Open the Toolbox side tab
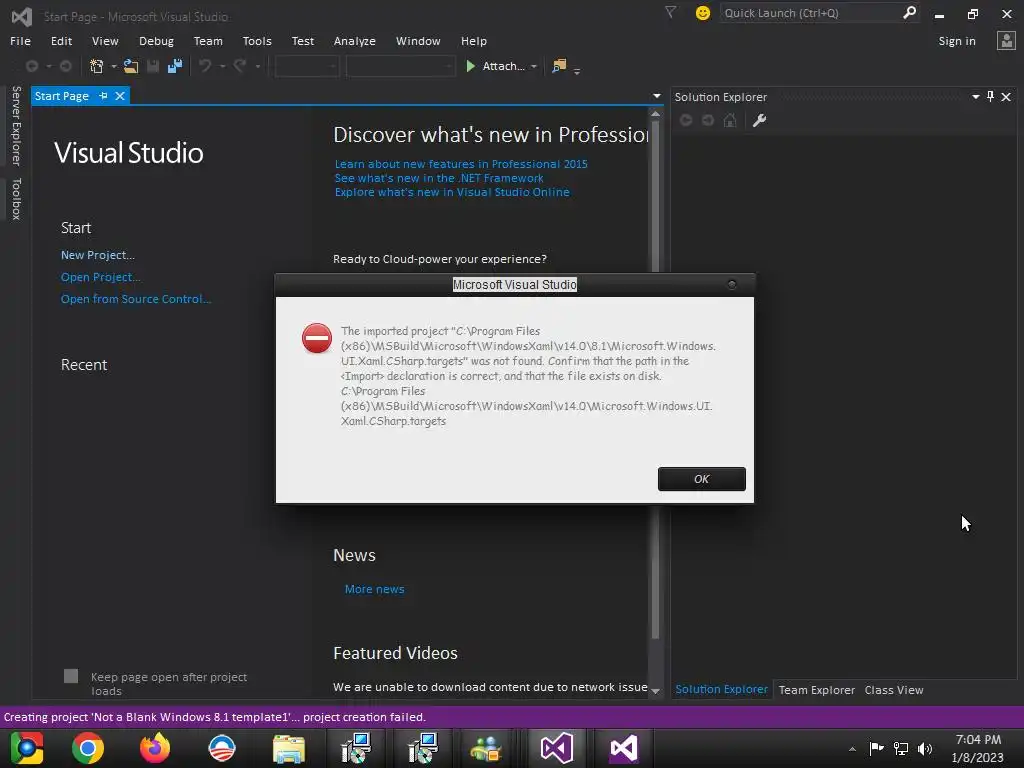Screen dimensions: 1024x768 pos(16,199)
